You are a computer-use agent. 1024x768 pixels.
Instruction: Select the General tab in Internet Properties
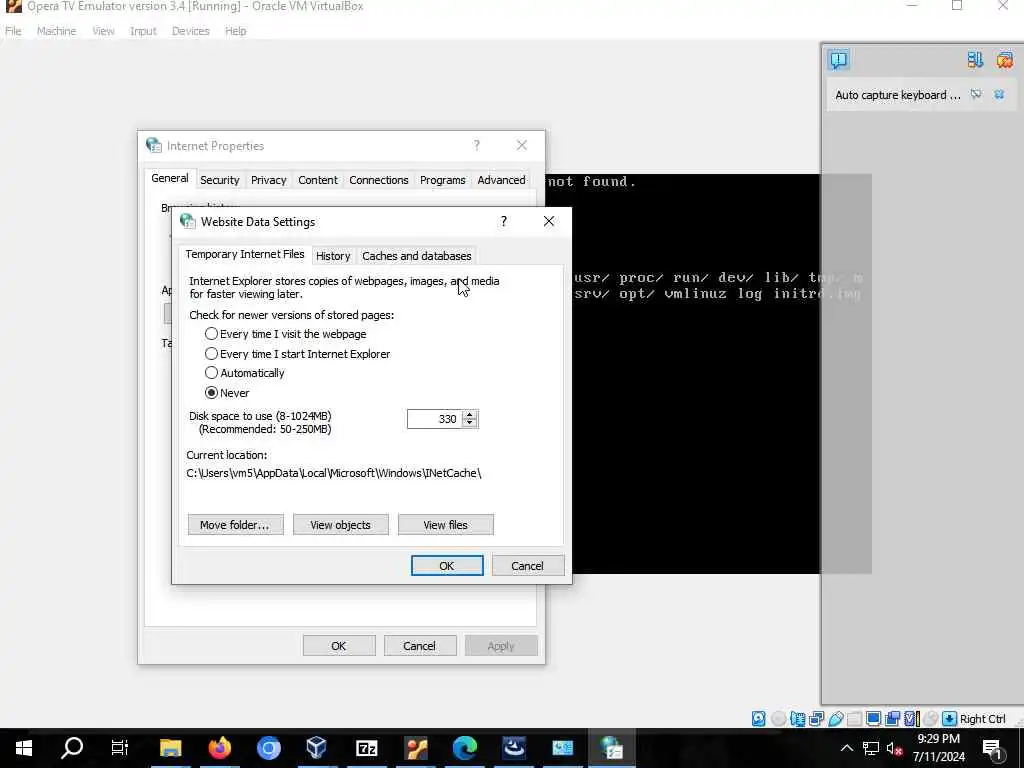pos(170,178)
